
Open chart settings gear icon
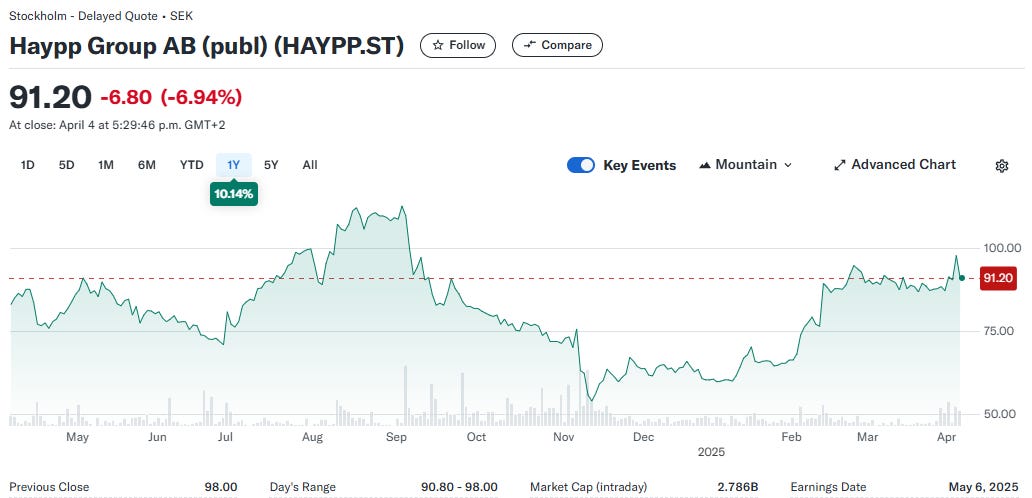tap(1002, 166)
